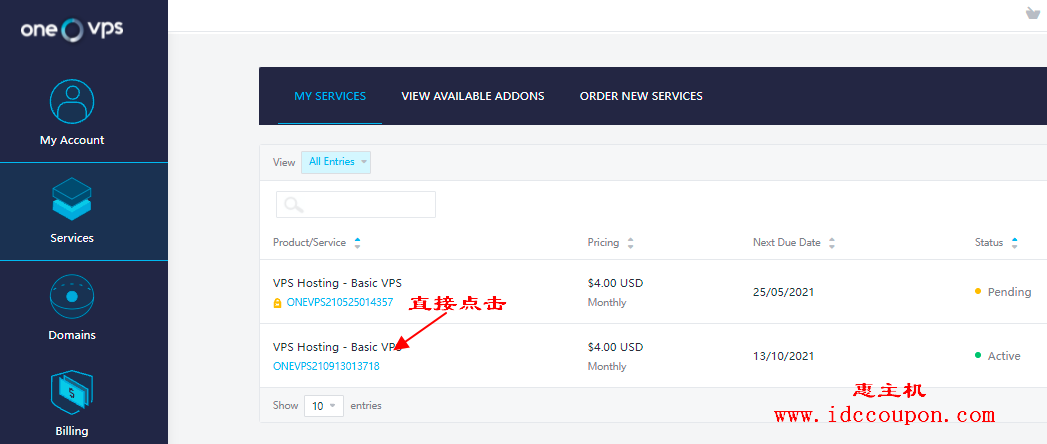This screenshot has height=444, width=1047.
Task: Sort by Next Due Date column
Action: tap(832, 243)
